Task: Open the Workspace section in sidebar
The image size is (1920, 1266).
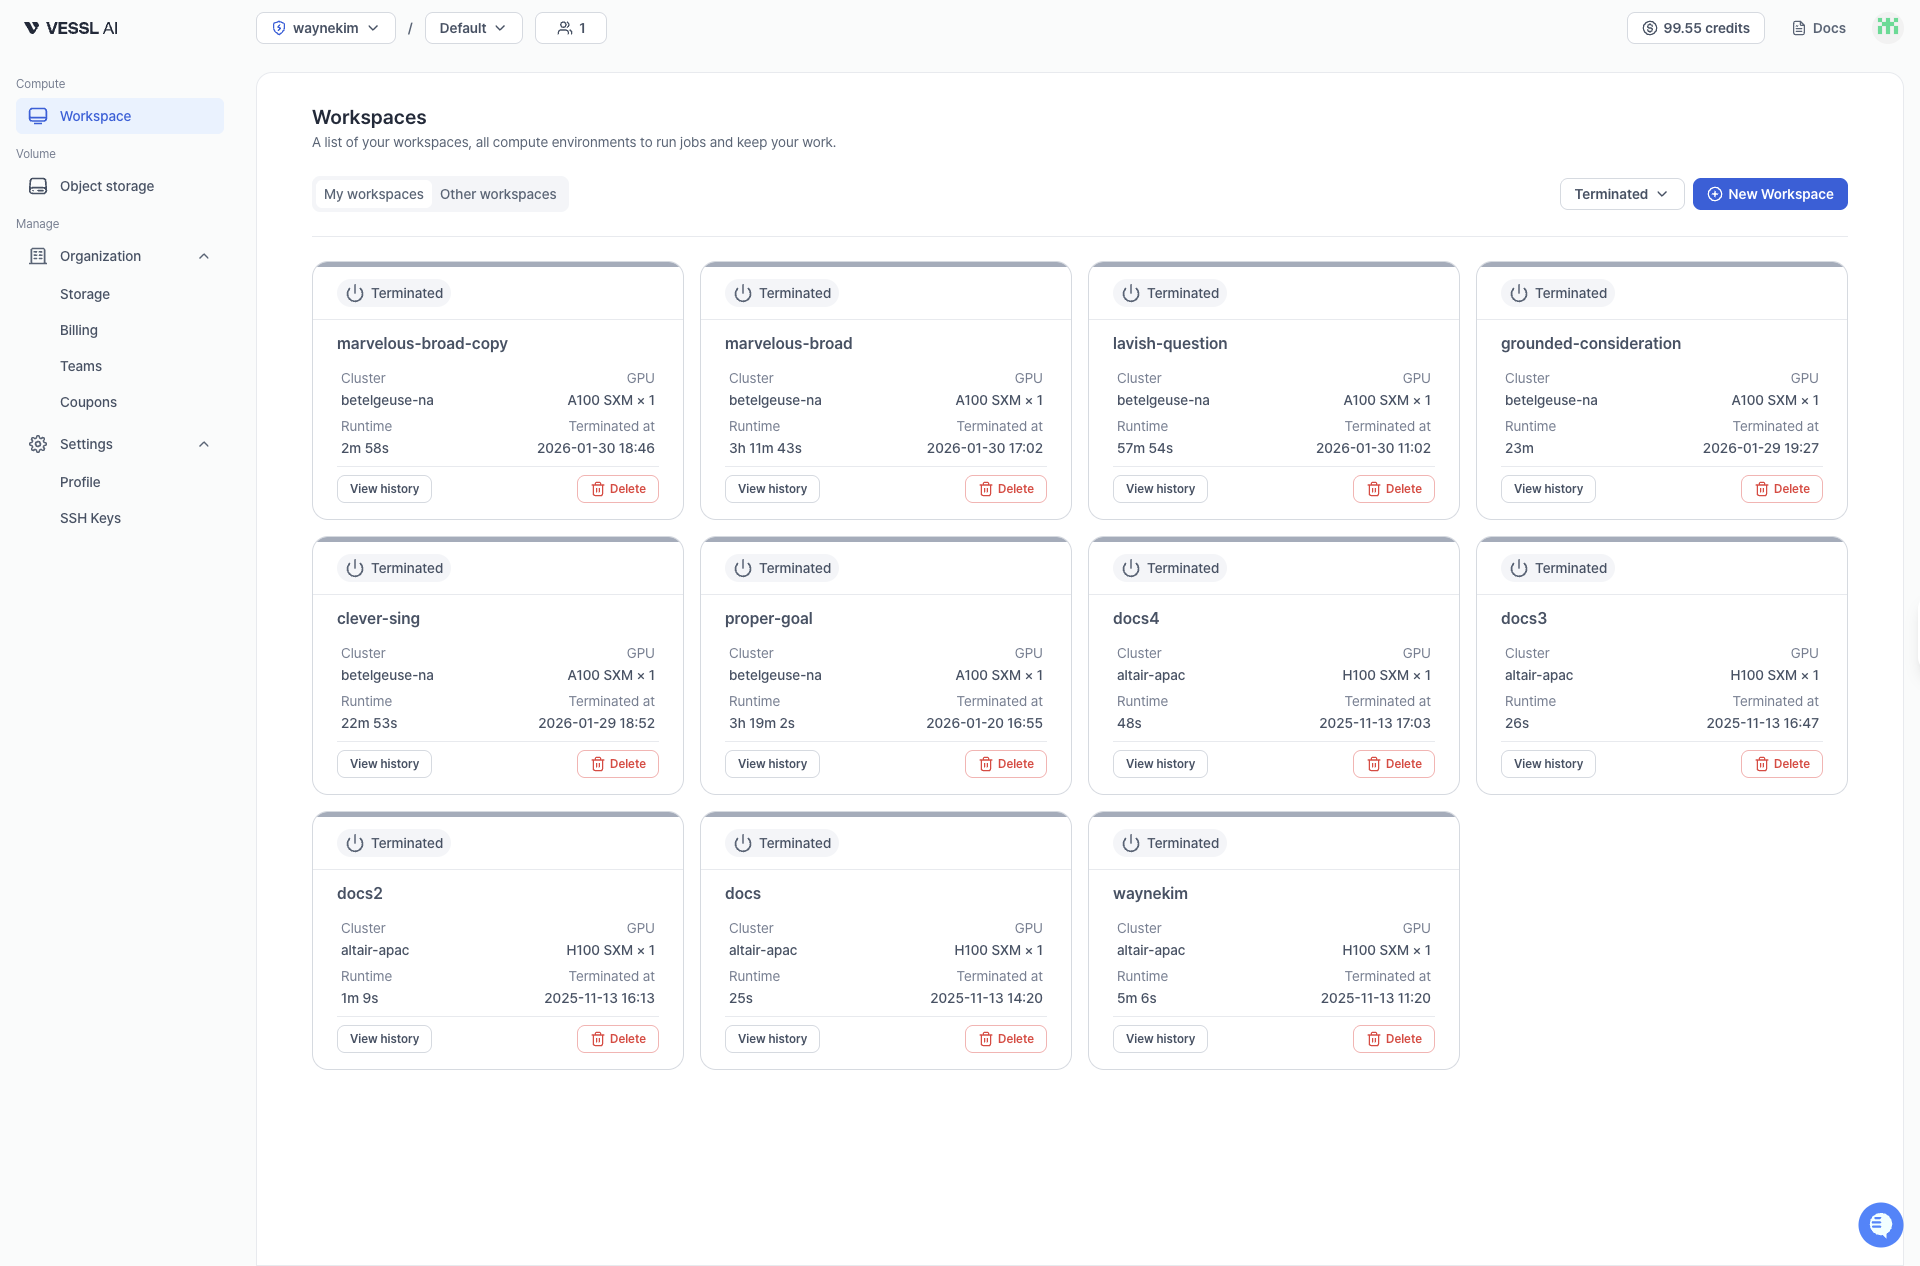Action: [x=95, y=115]
